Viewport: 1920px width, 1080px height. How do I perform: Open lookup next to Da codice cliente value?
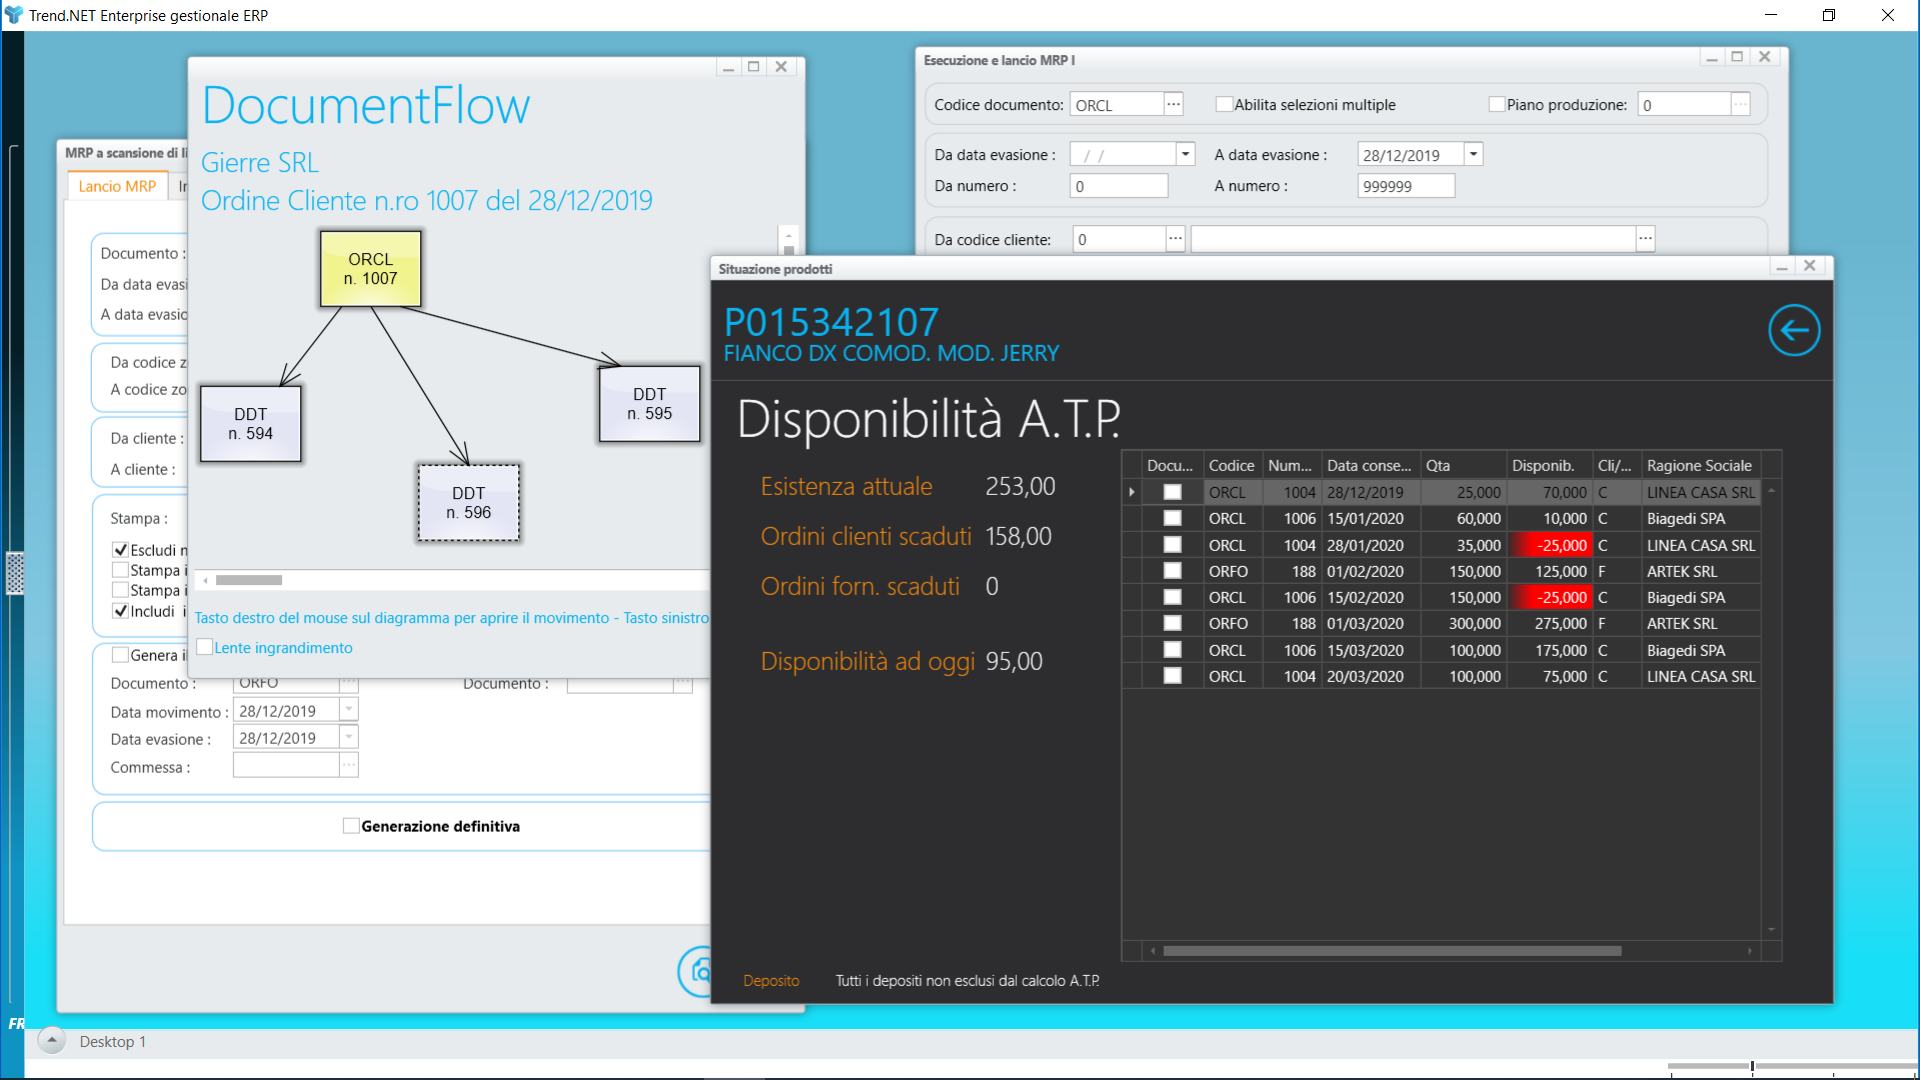[1175, 239]
